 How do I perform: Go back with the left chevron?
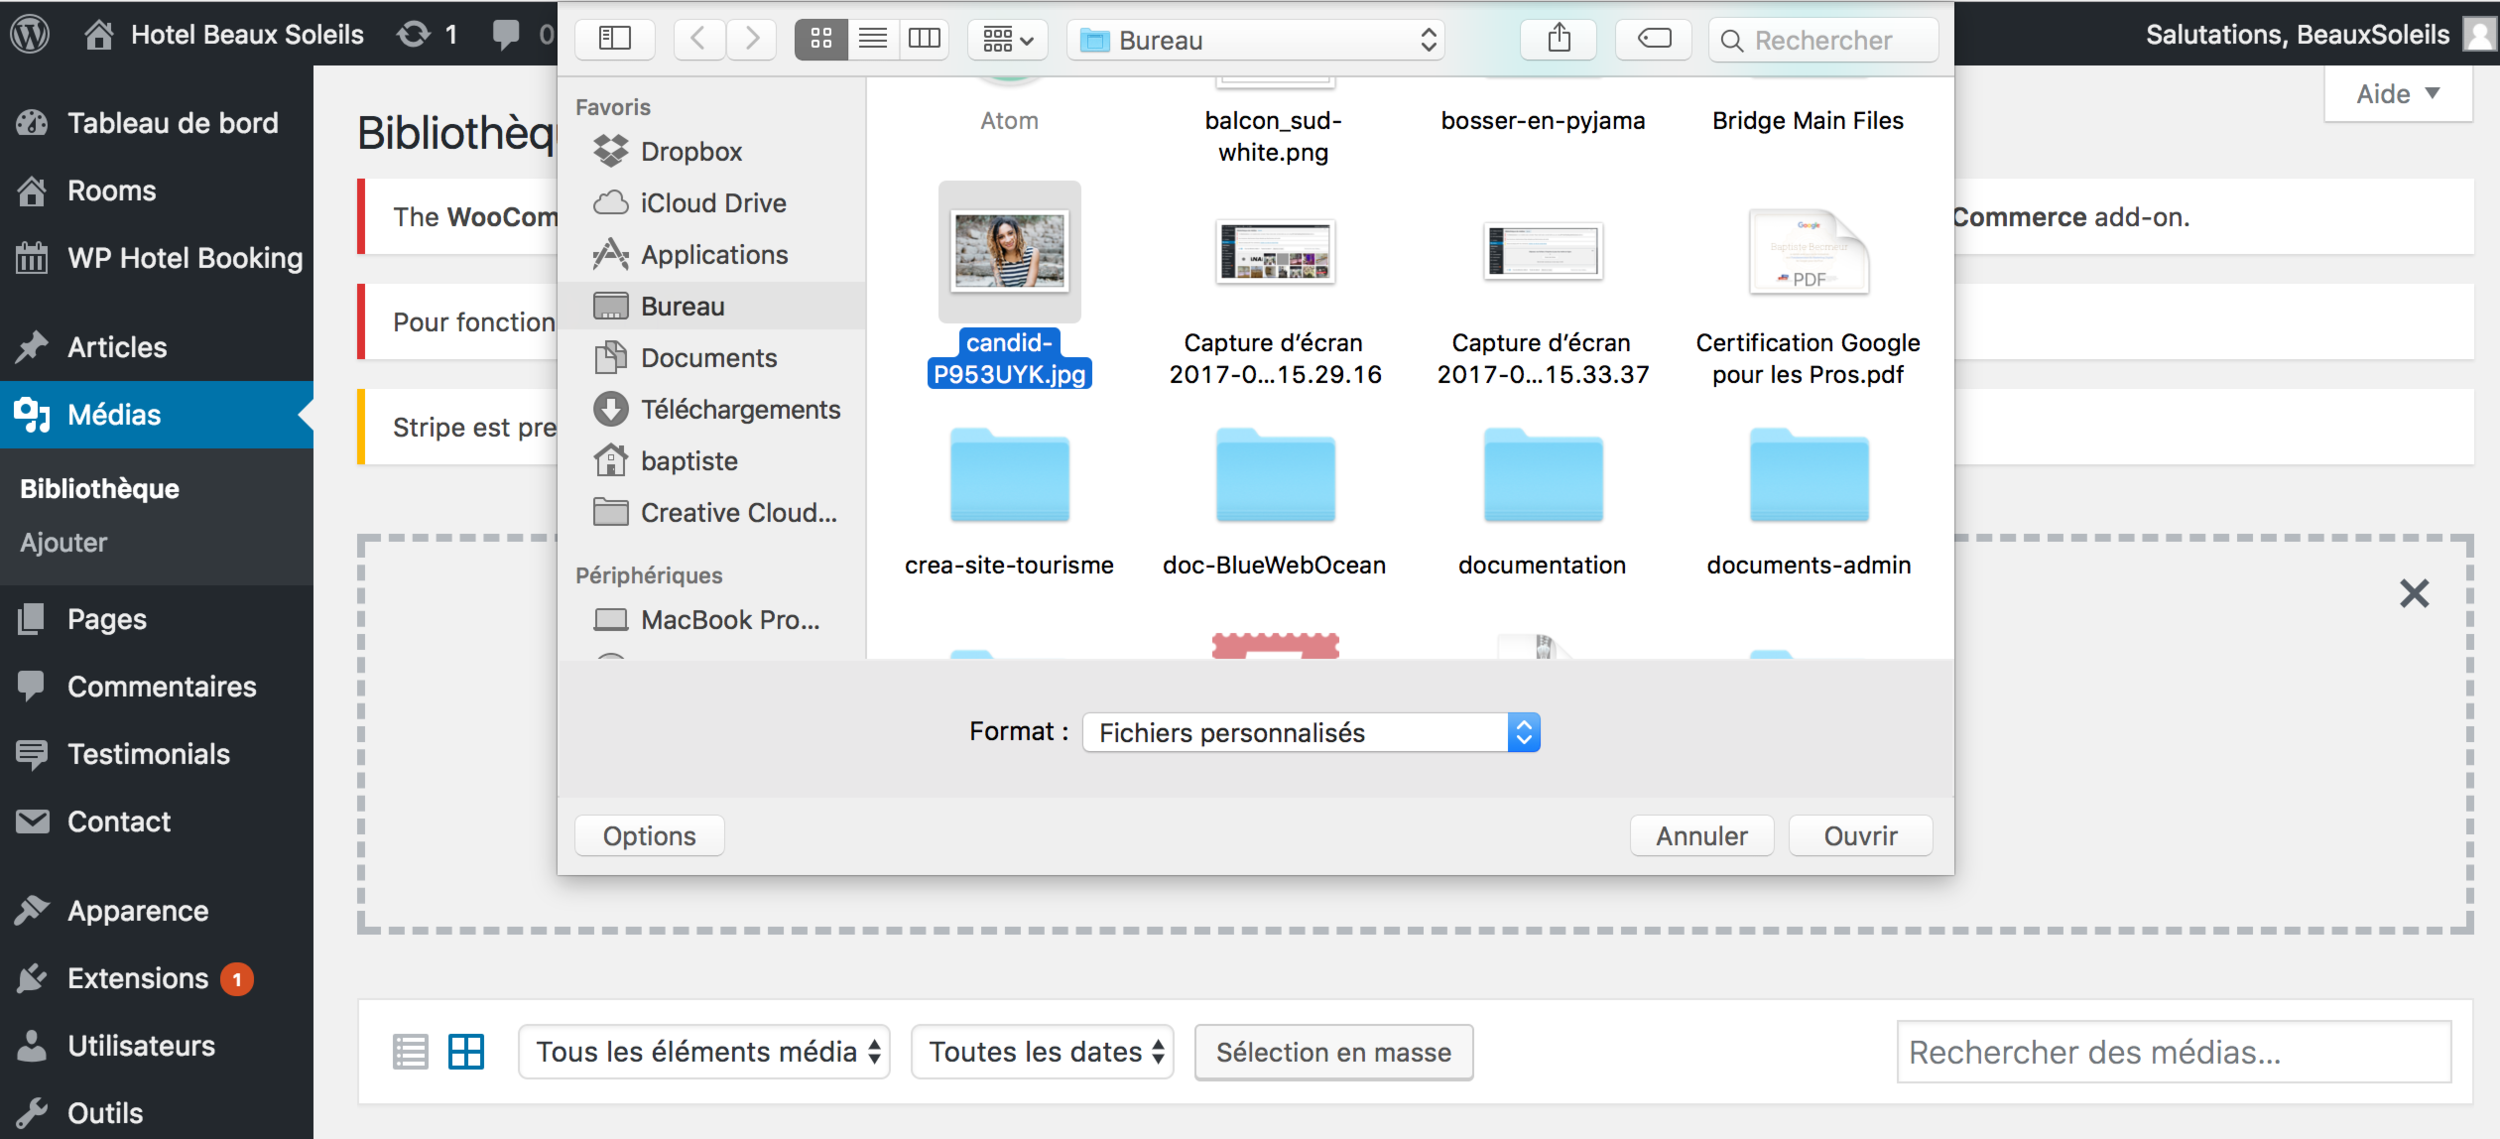(698, 39)
